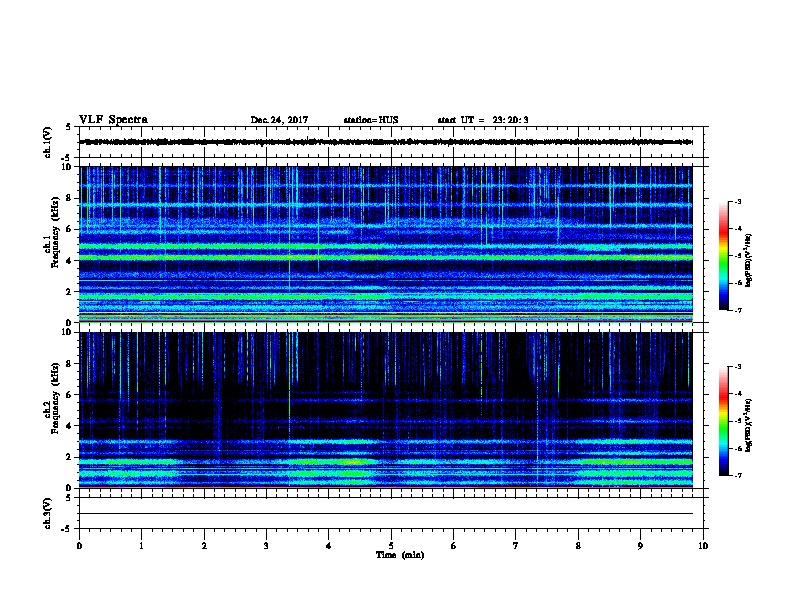This screenshot has height=612, width=792.
Task: Click the "ch.1(V)" waveform axis label
Action: (x=48, y=142)
